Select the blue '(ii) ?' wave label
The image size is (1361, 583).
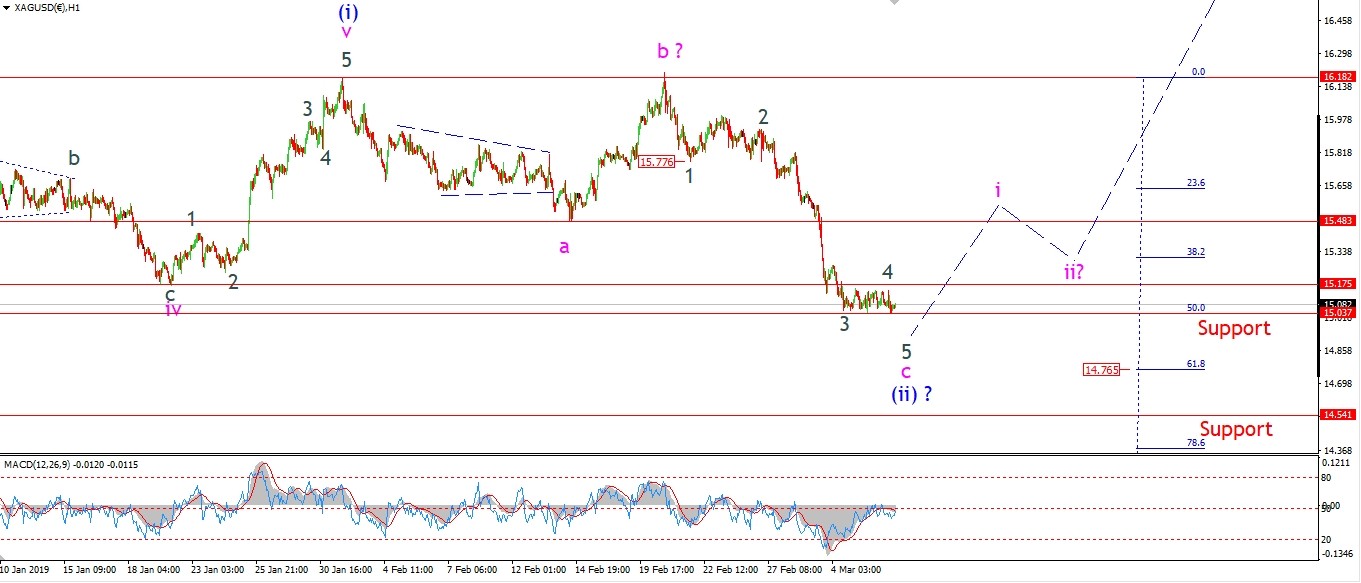[911, 395]
